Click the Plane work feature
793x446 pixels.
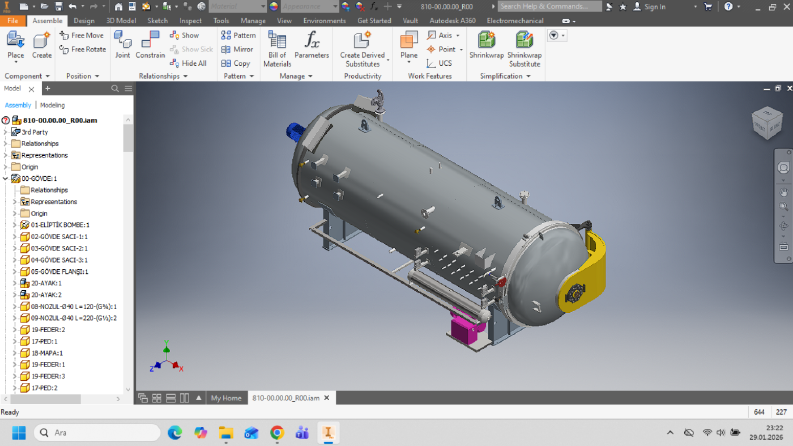[409, 46]
